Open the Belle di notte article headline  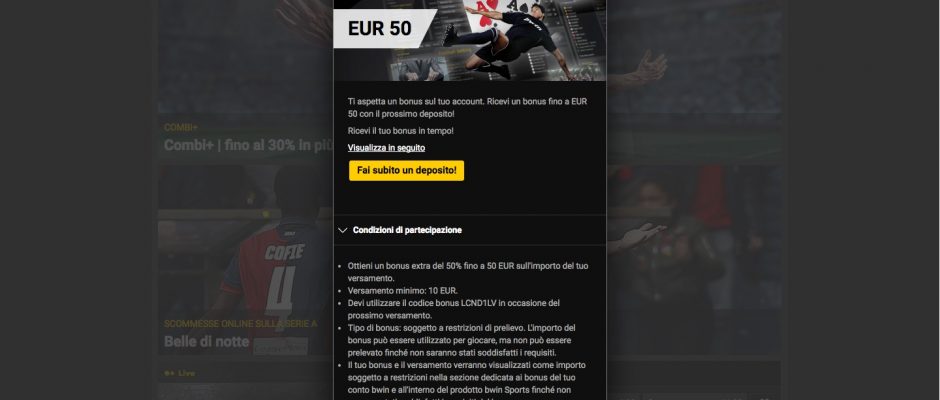coord(206,342)
